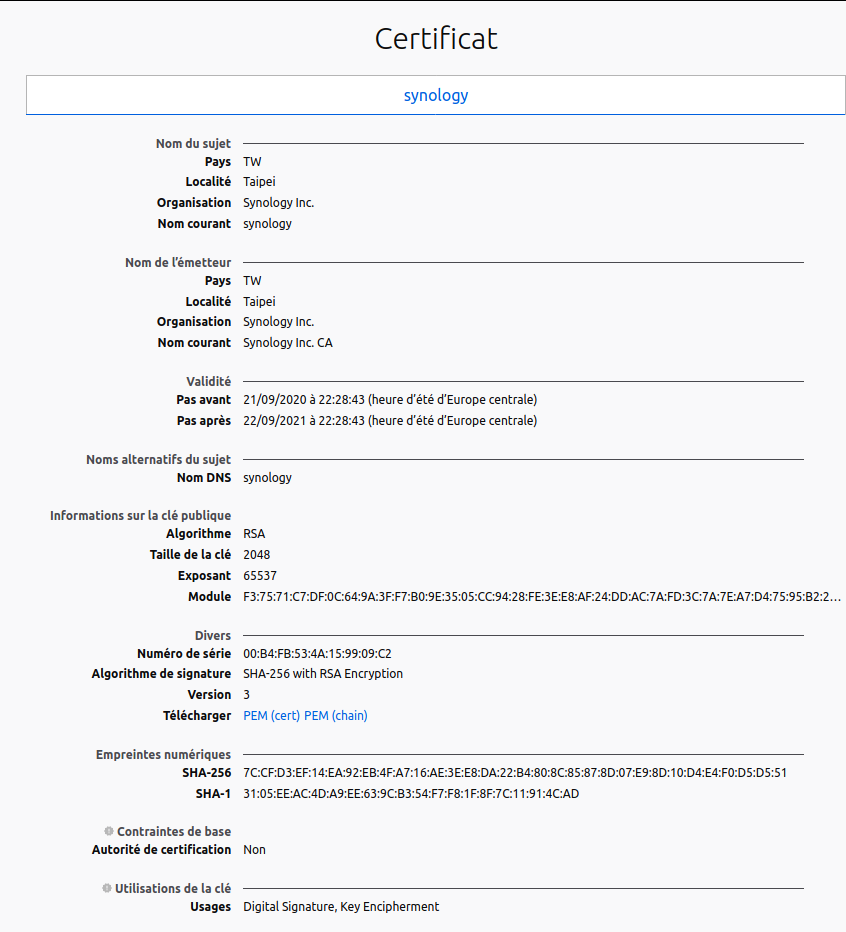Download the PEM (cert) file
Image resolution: width=846 pixels, height=932 pixels.
[x=272, y=716]
